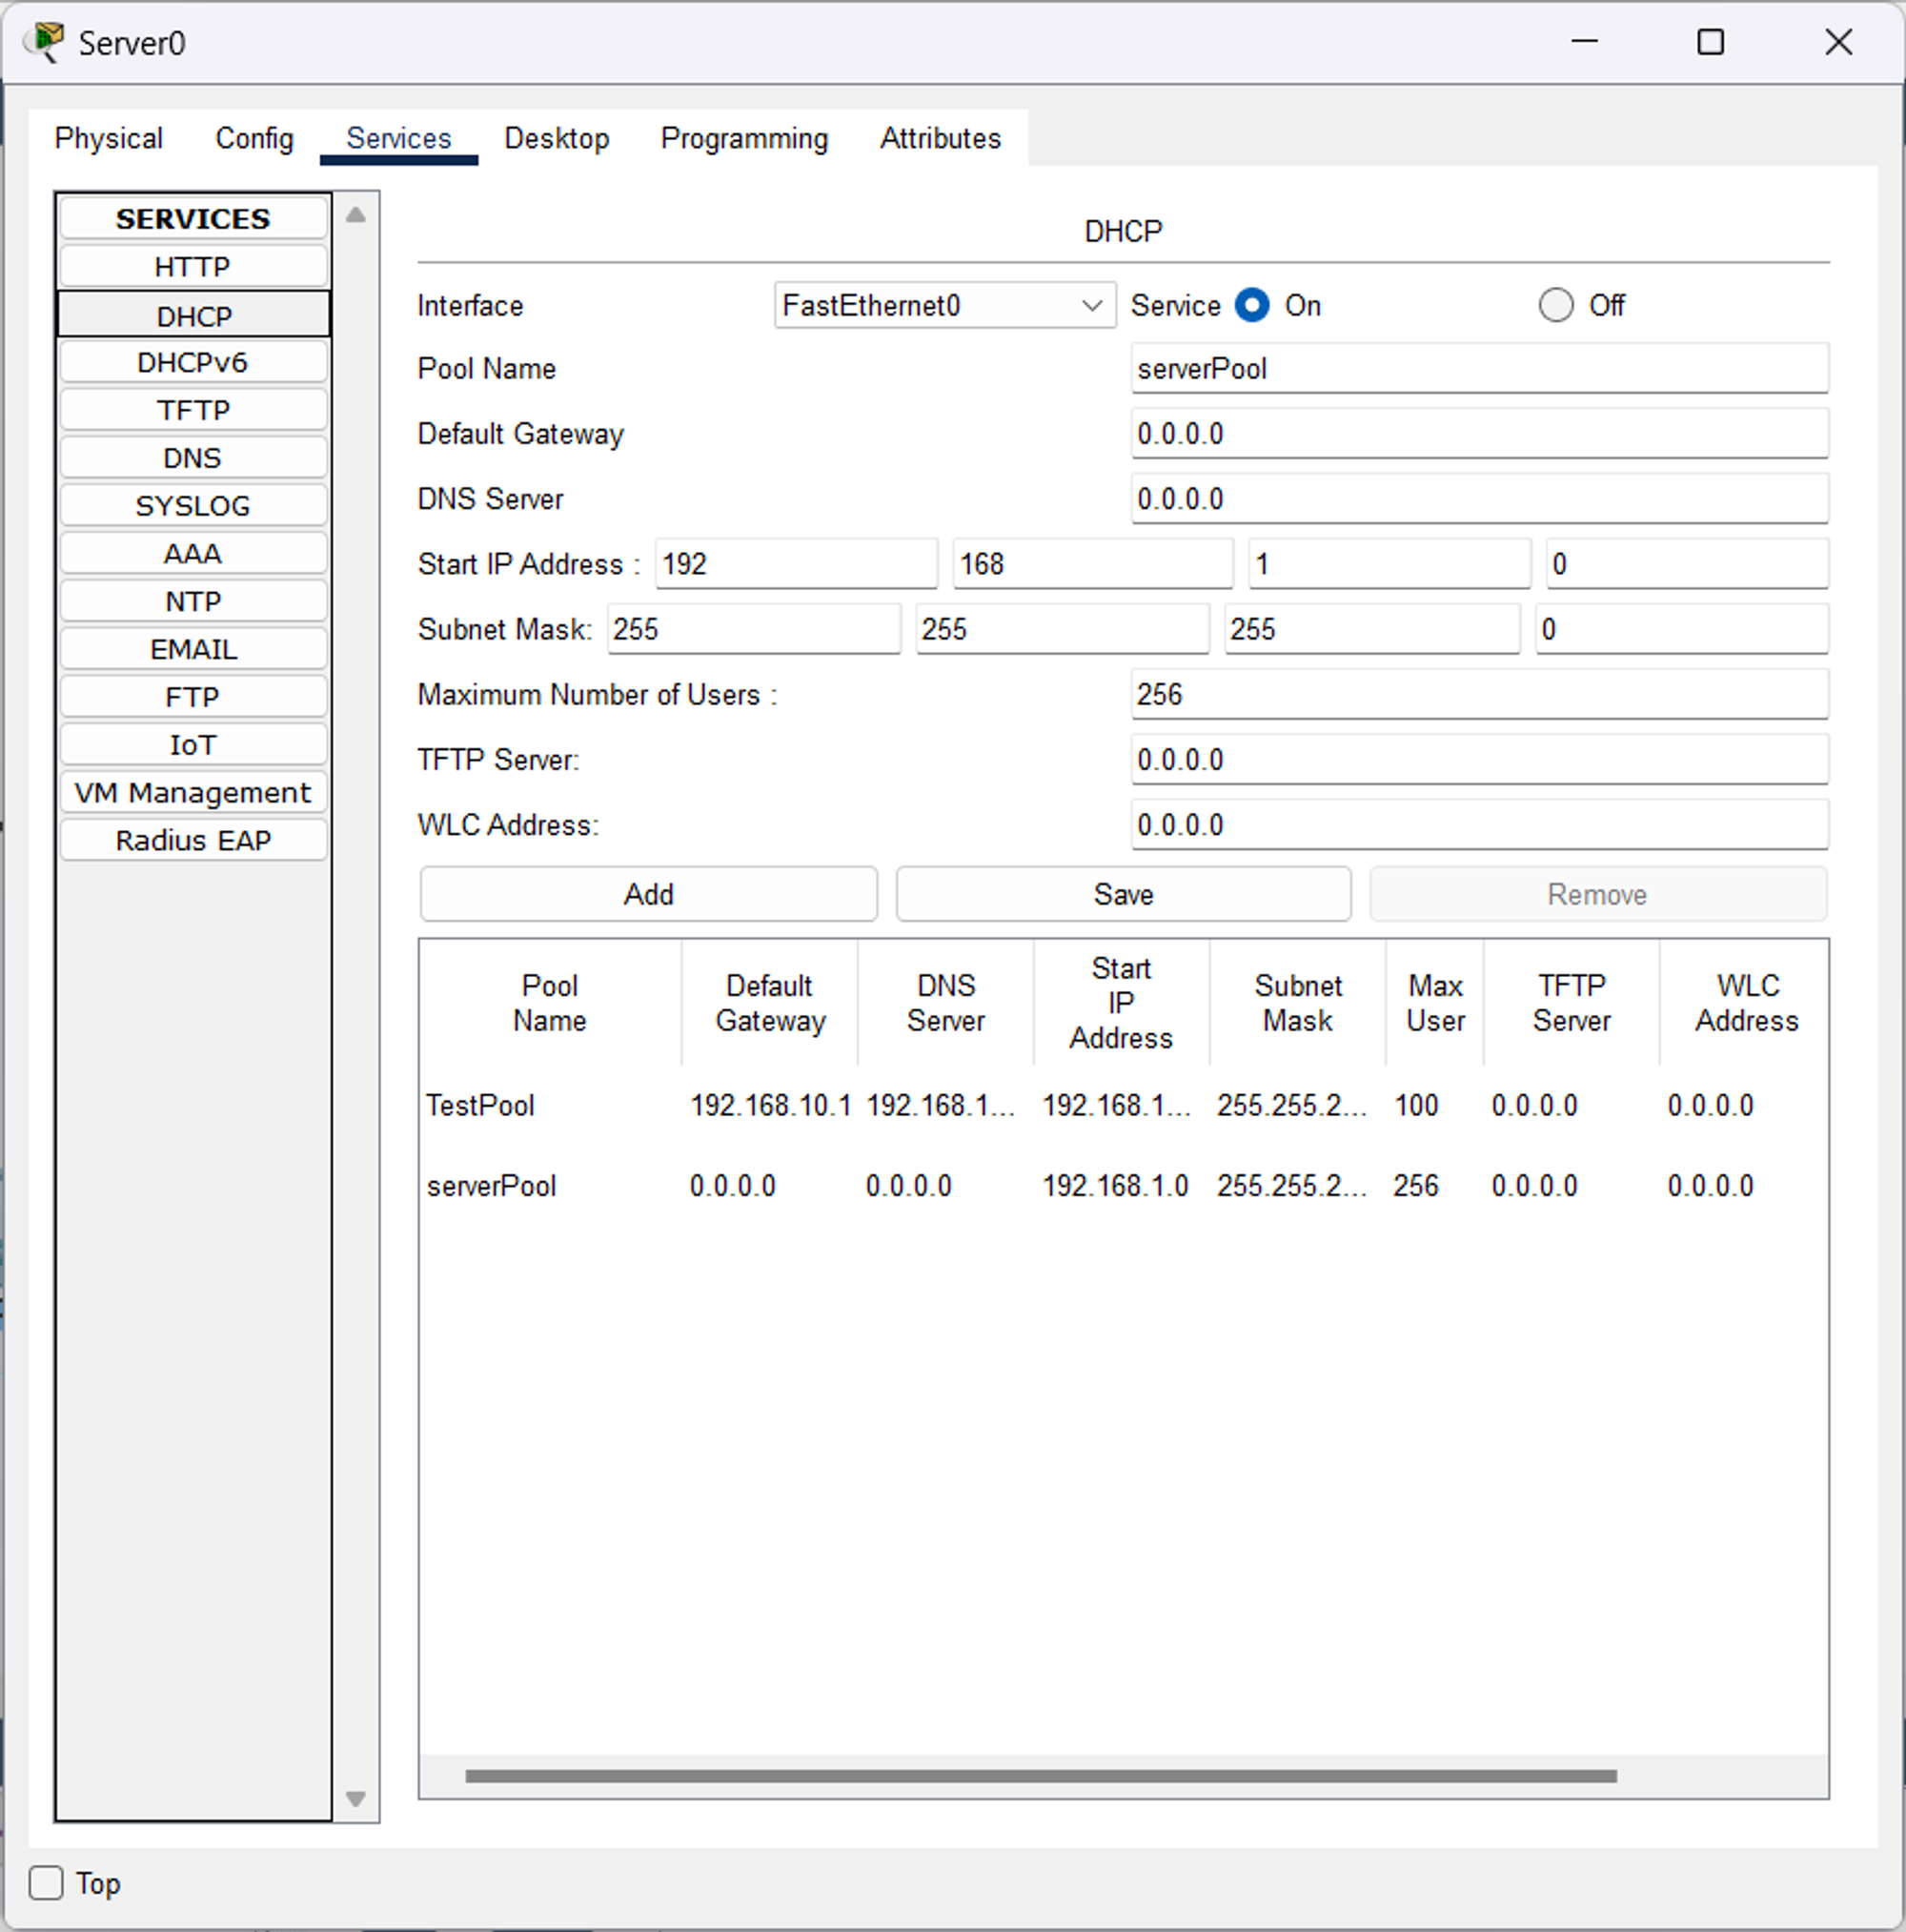Enable the Top checkbox
Image resolution: width=1906 pixels, height=1932 pixels.
click(46, 1883)
